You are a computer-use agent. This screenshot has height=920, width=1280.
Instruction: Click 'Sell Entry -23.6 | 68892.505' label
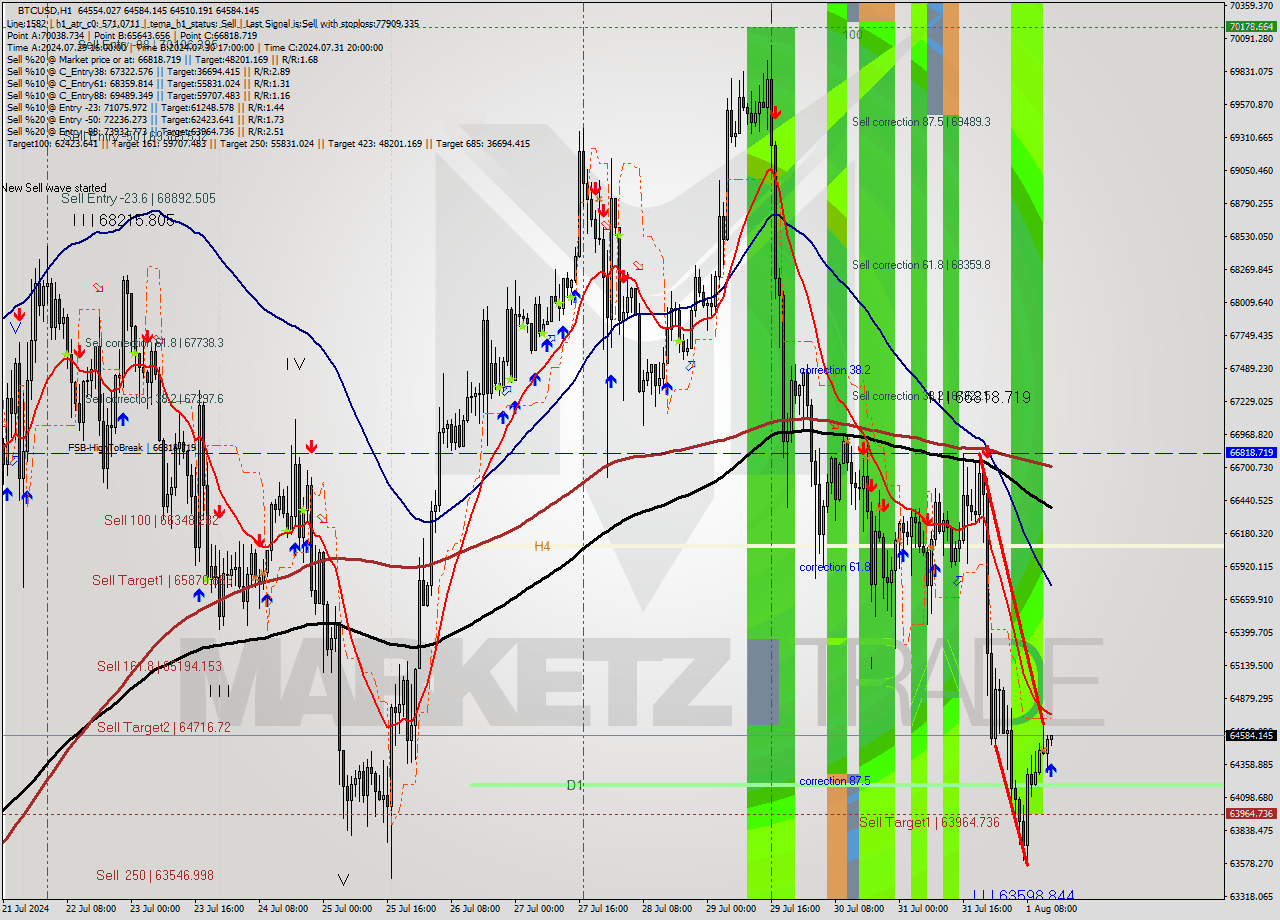[x=138, y=199]
